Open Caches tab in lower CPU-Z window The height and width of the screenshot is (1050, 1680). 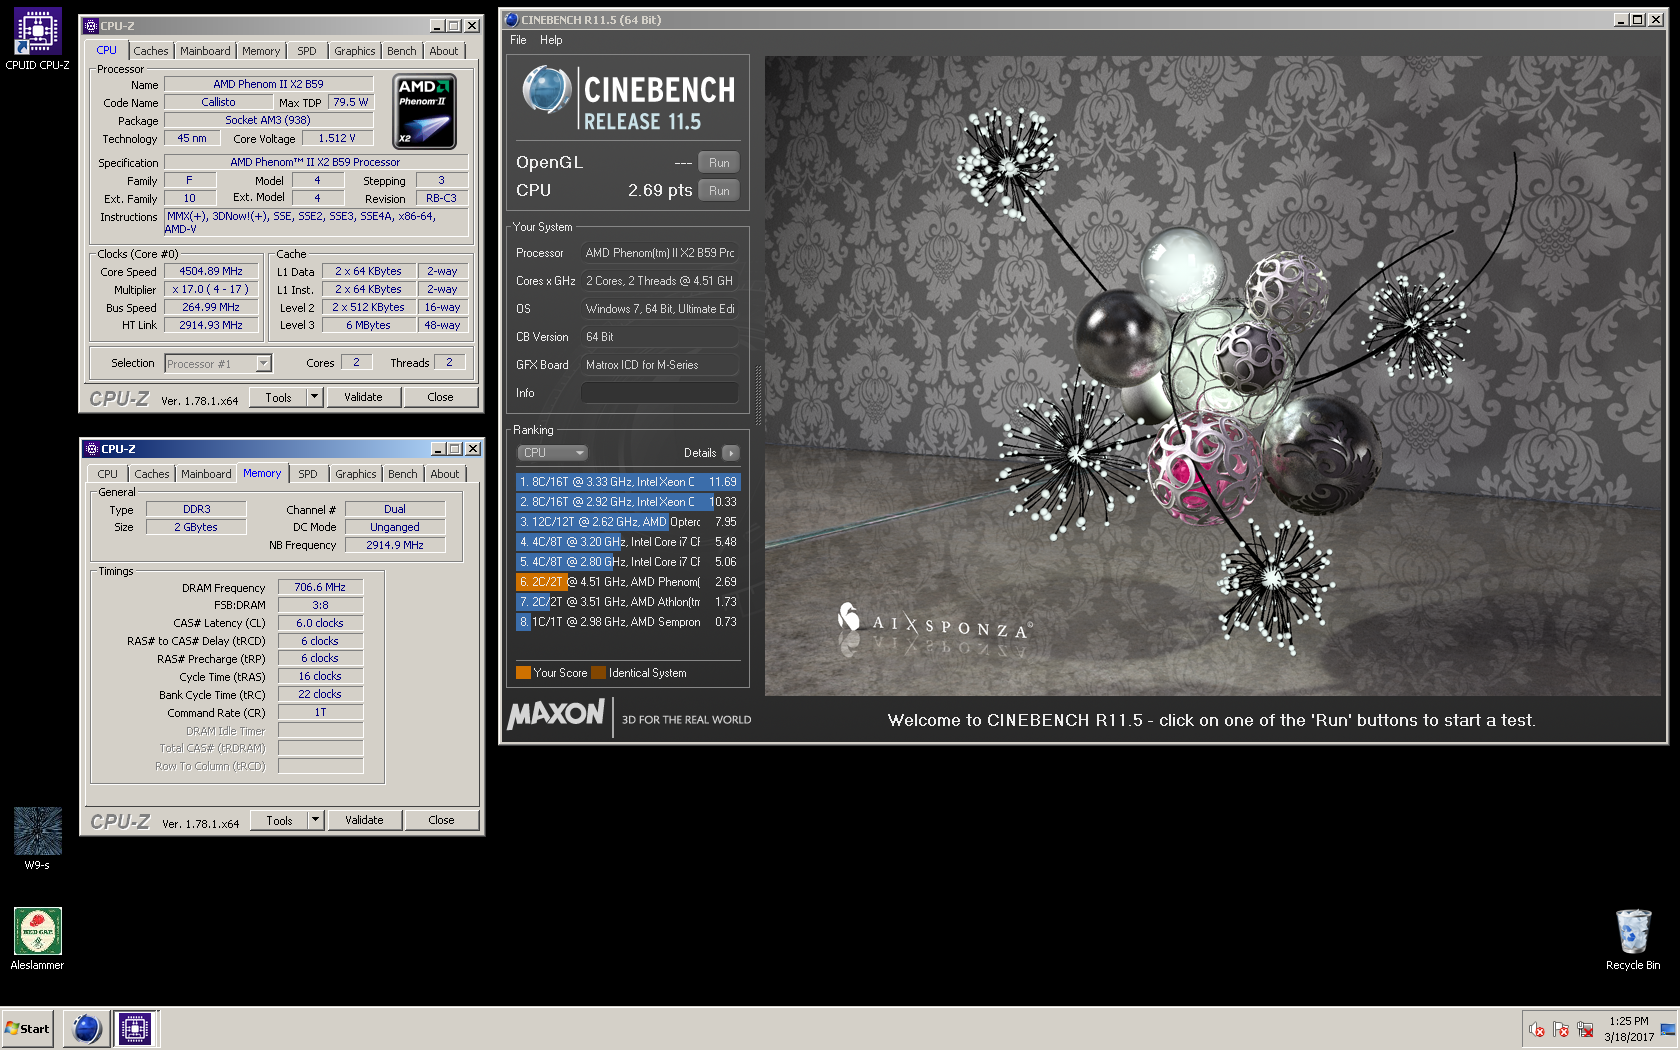pyautogui.click(x=152, y=474)
